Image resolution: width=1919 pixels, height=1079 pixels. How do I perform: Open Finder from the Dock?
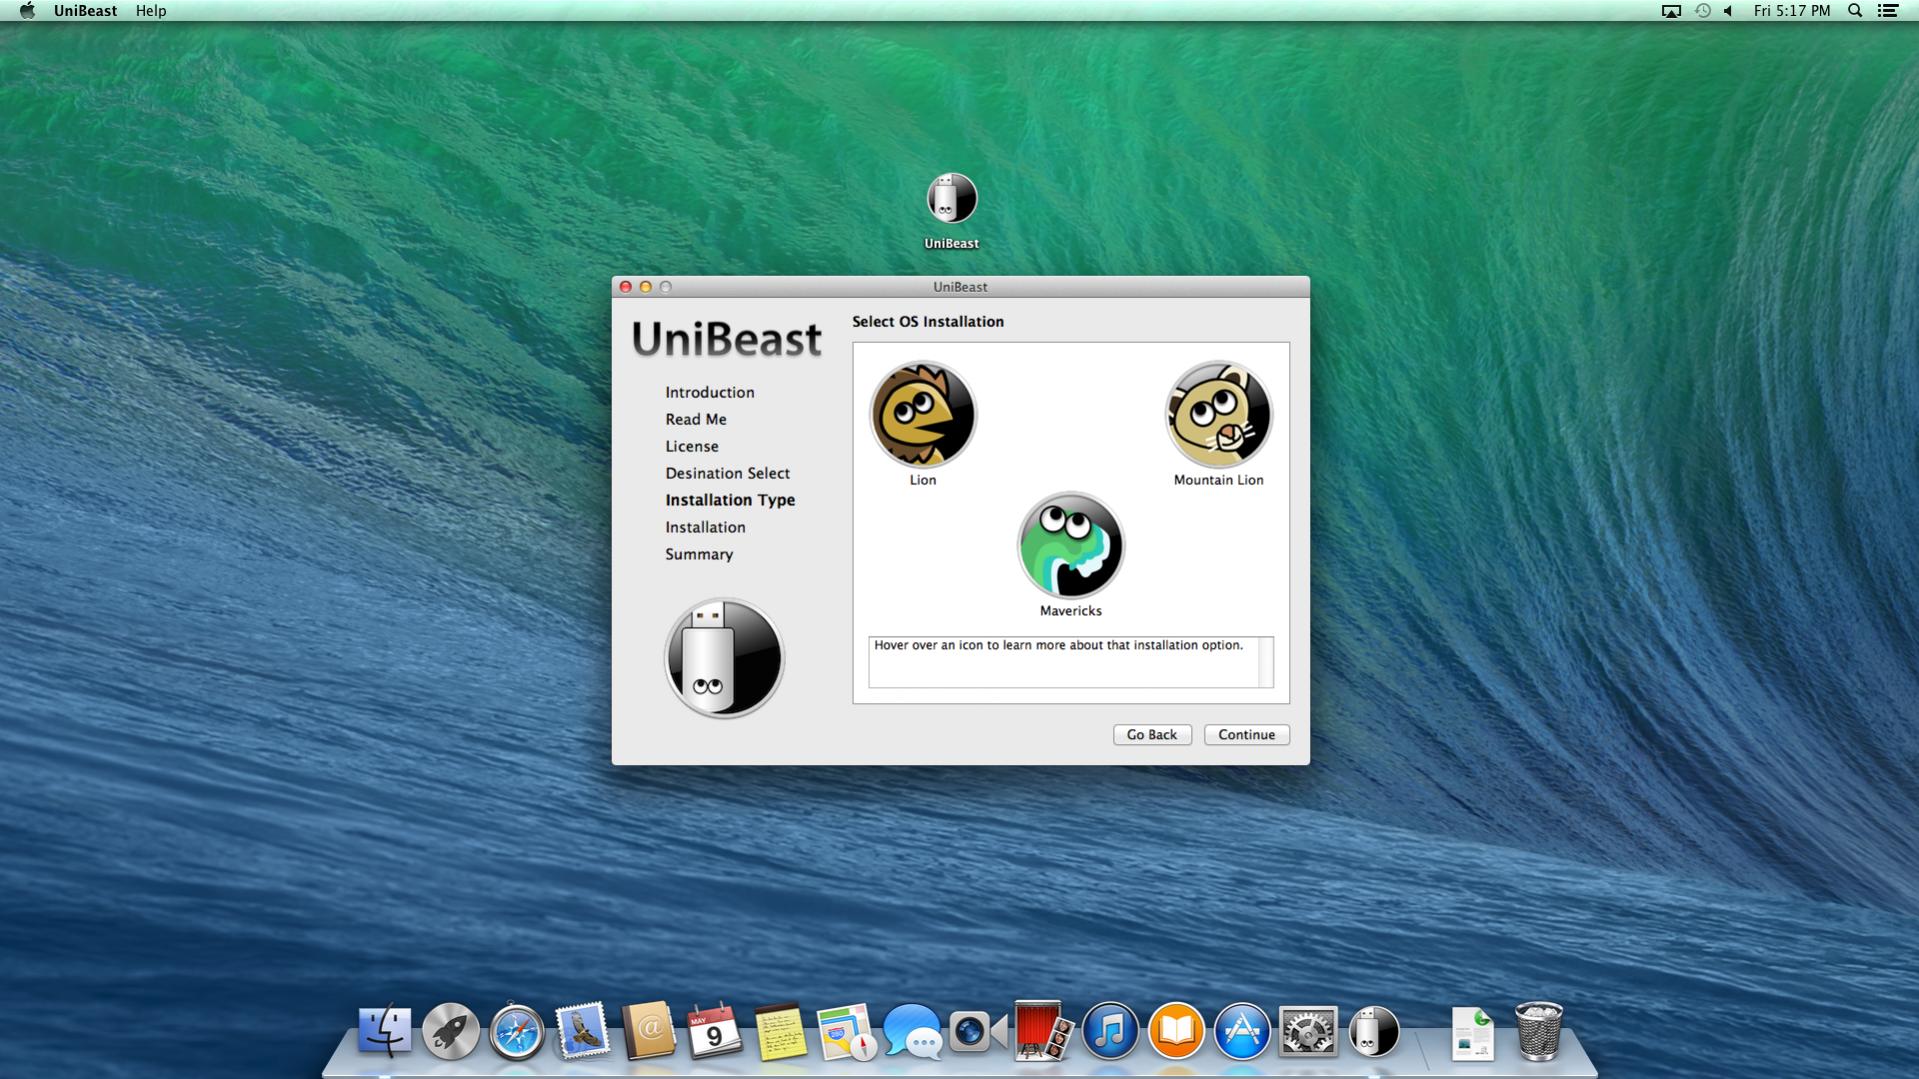[384, 1030]
